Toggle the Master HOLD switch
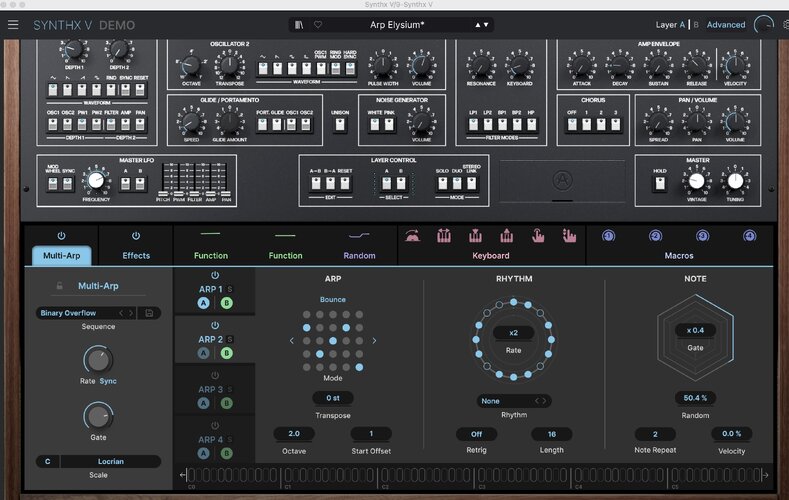The height and width of the screenshot is (500, 789). pyautogui.click(x=660, y=183)
